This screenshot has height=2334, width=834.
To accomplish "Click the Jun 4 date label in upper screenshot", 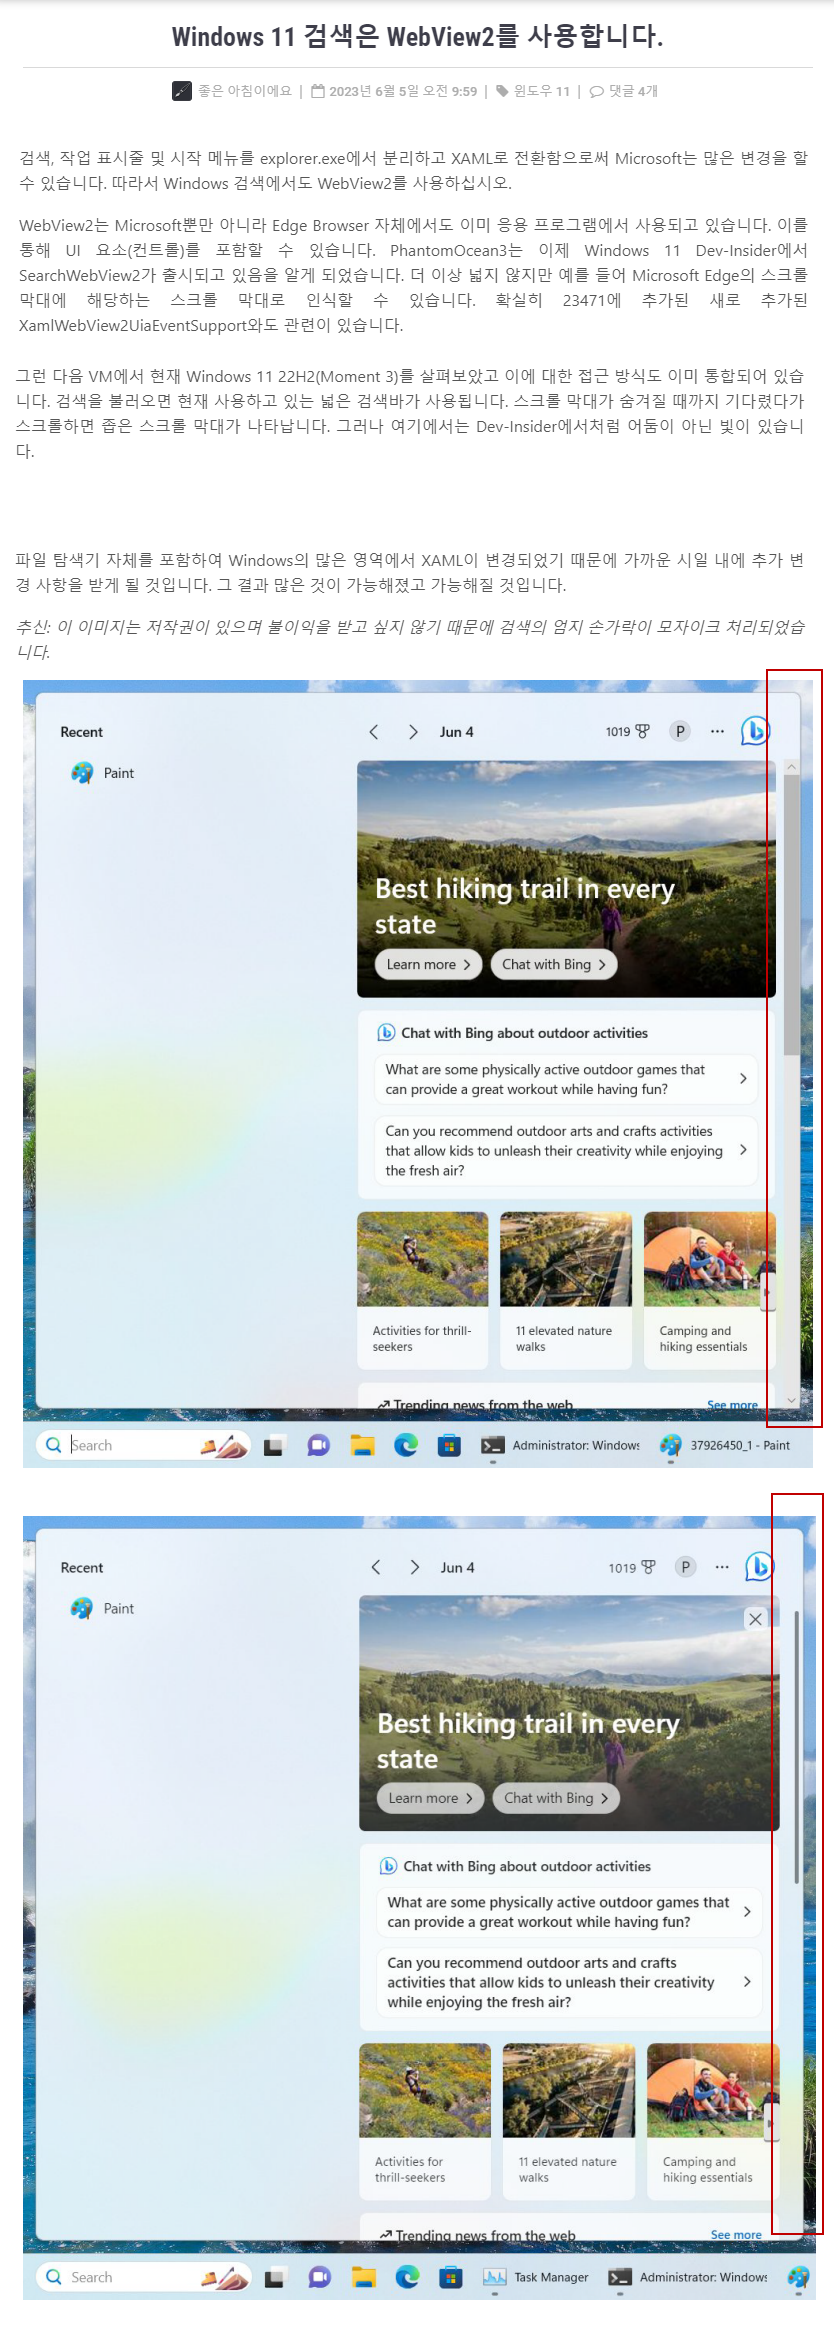I will 457,732.
